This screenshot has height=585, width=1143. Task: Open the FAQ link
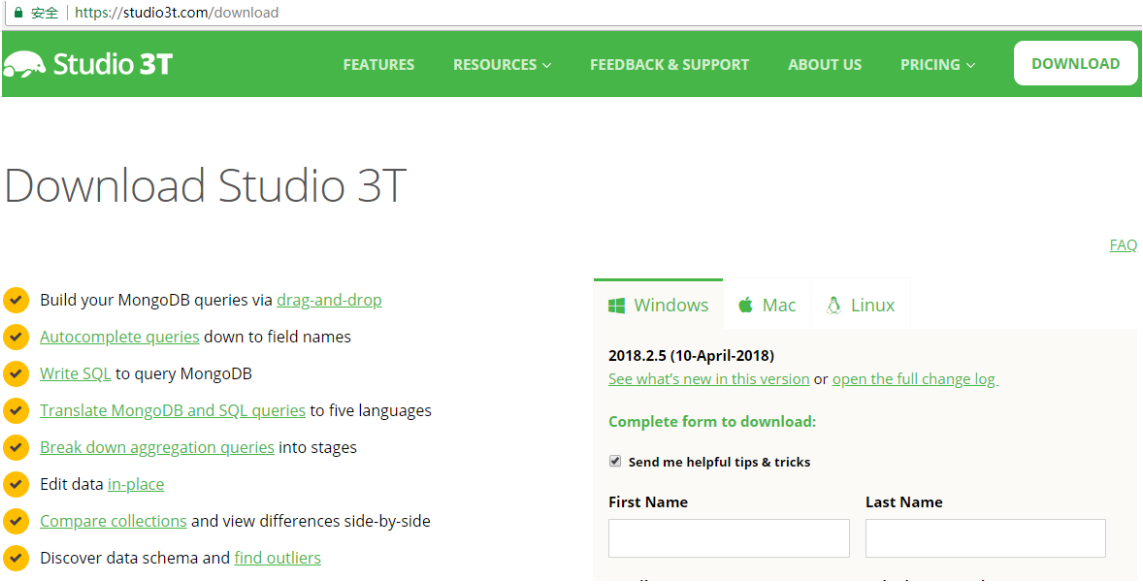tap(1123, 245)
